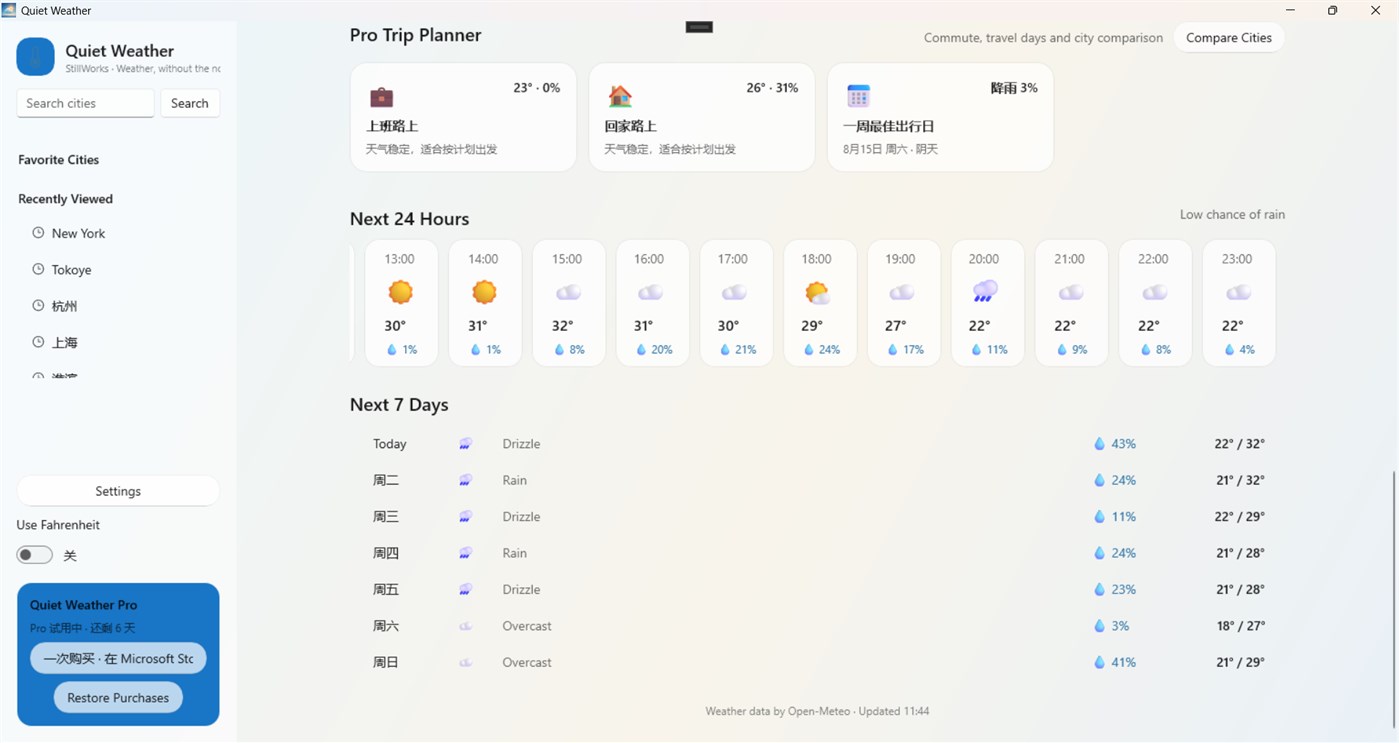Click the Pro 试用中 trial status text
1399x743 pixels.
tap(82, 628)
